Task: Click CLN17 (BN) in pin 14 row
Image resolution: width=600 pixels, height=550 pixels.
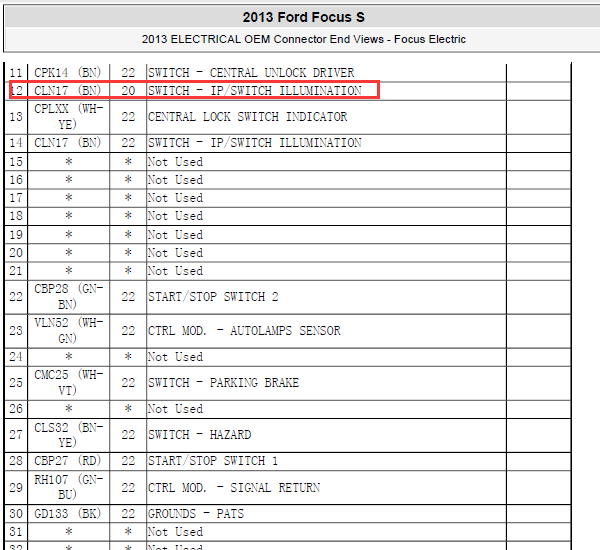Action: [x=68, y=143]
